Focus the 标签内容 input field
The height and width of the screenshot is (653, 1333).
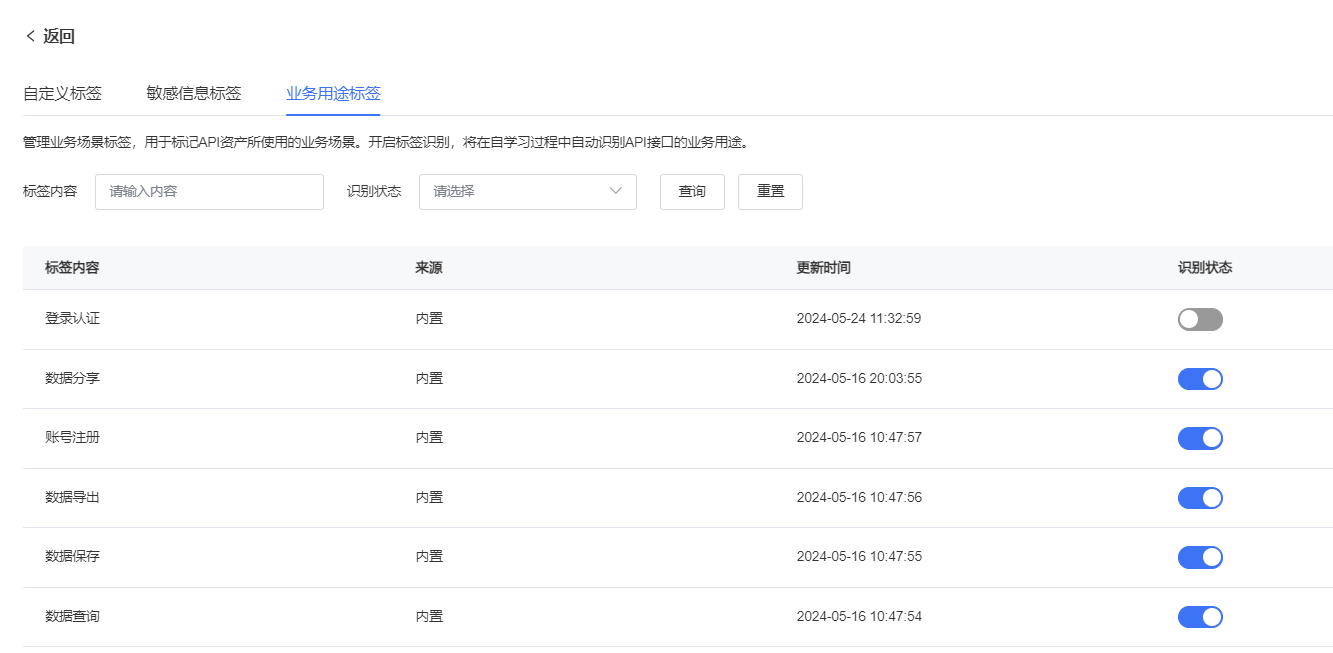[x=209, y=192]
